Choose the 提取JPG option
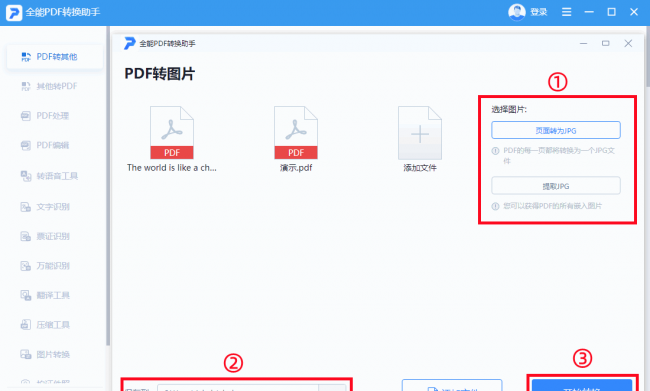 tap(556, 186)
